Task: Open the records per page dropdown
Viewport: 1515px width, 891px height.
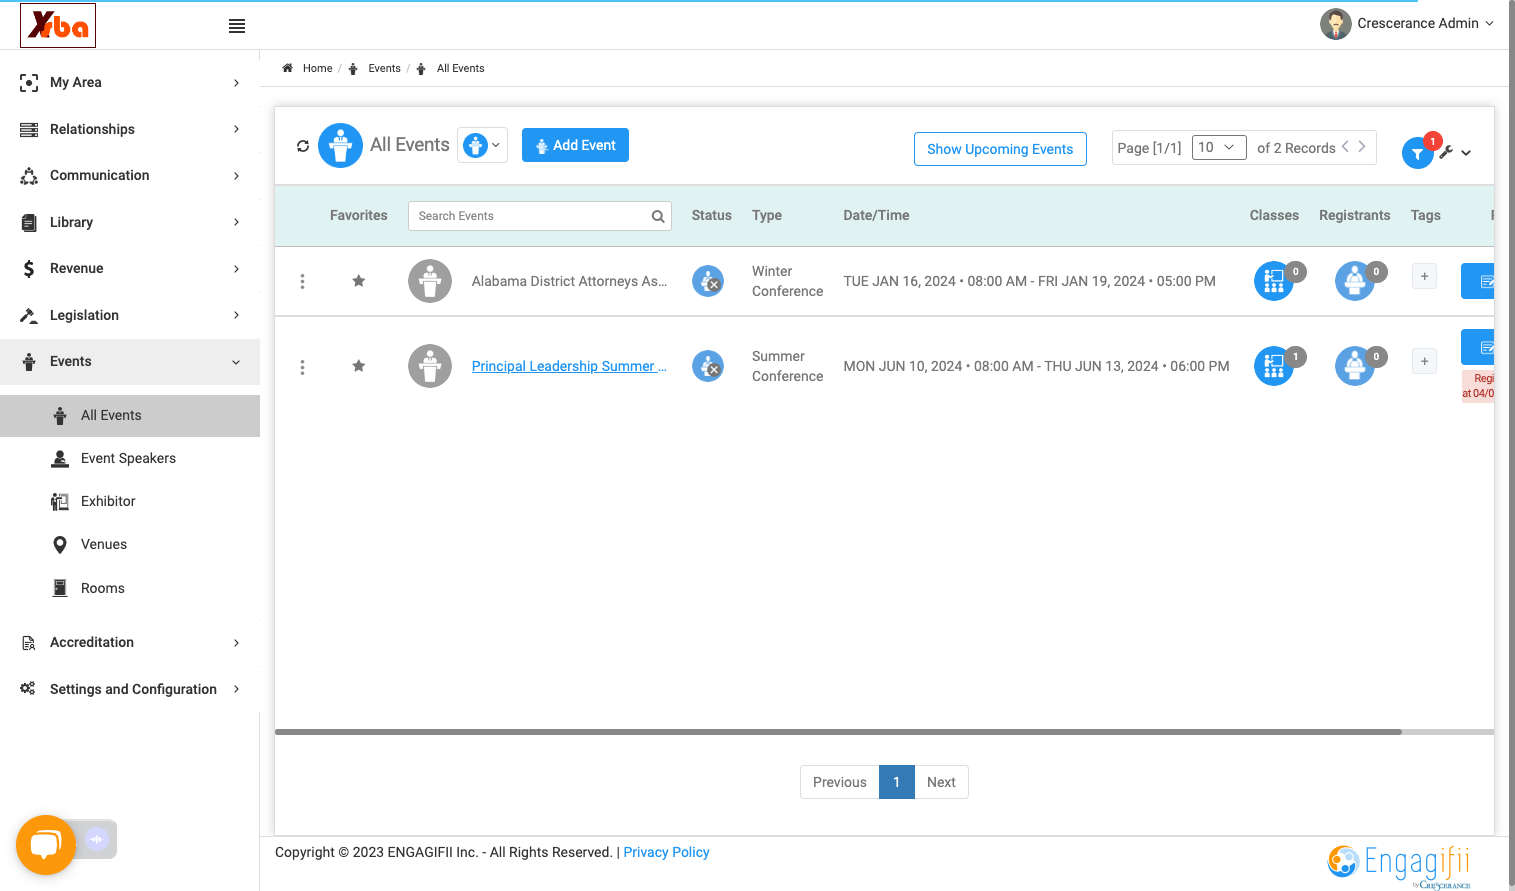Action: (x=1219, y=148)
